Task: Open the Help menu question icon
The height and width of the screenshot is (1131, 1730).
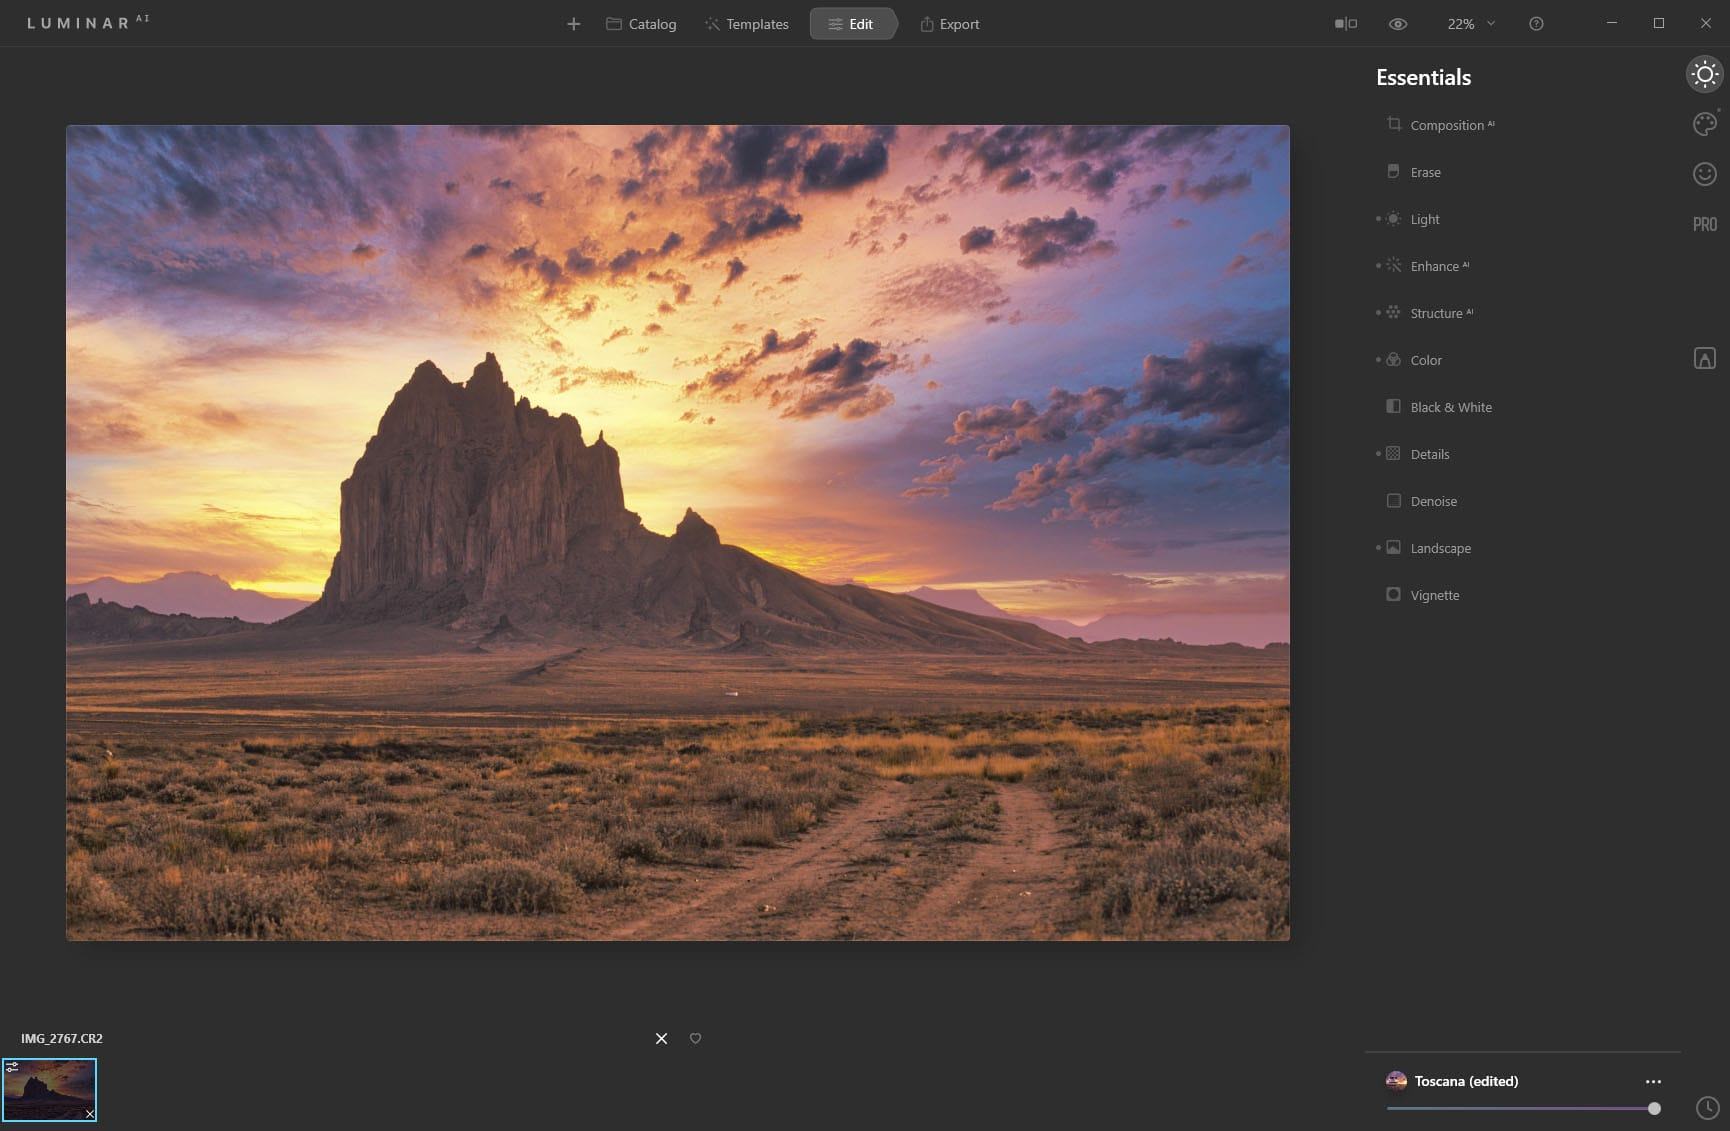Action: pyautogui.click(x=1536, y=23)
